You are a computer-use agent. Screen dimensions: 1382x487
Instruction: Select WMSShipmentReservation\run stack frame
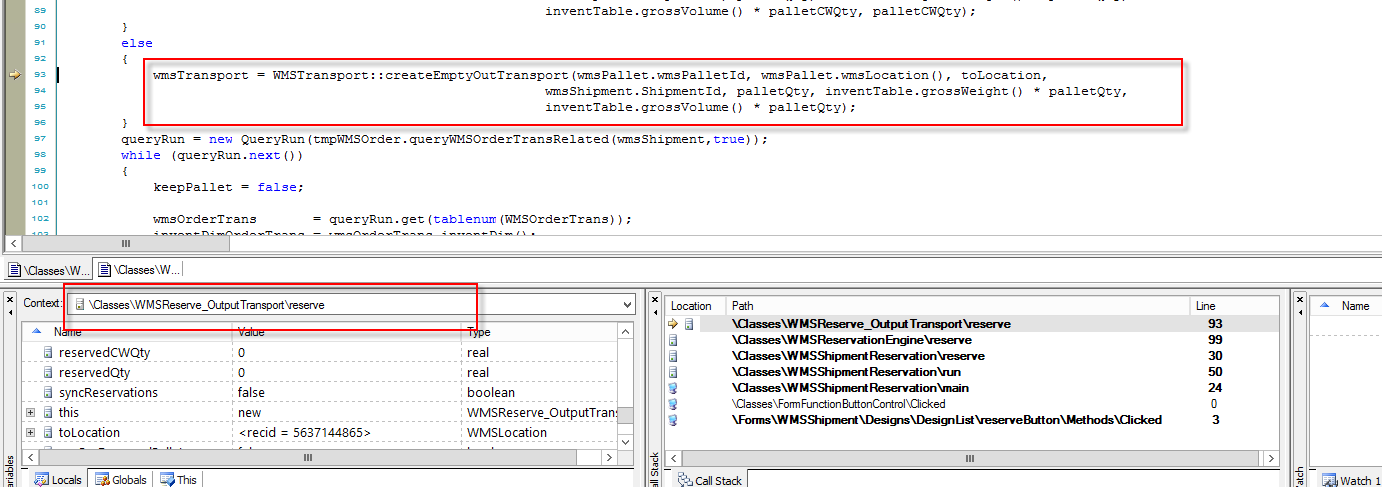click(x=857, y=372)
